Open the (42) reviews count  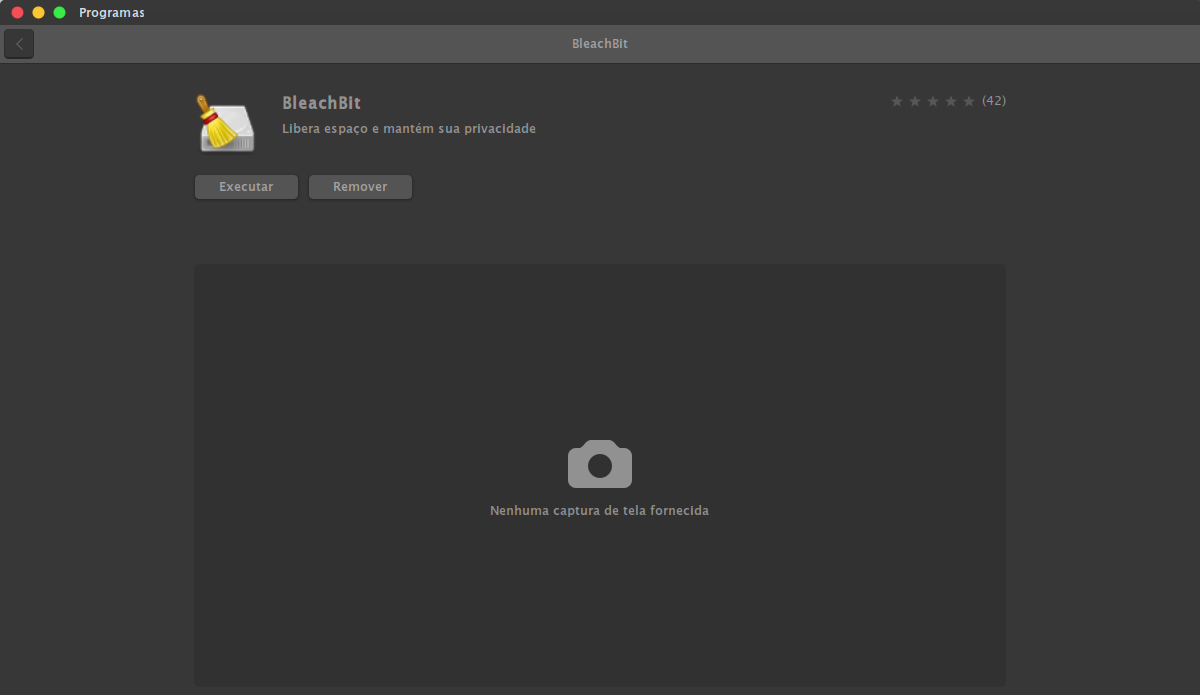(994, 101)
